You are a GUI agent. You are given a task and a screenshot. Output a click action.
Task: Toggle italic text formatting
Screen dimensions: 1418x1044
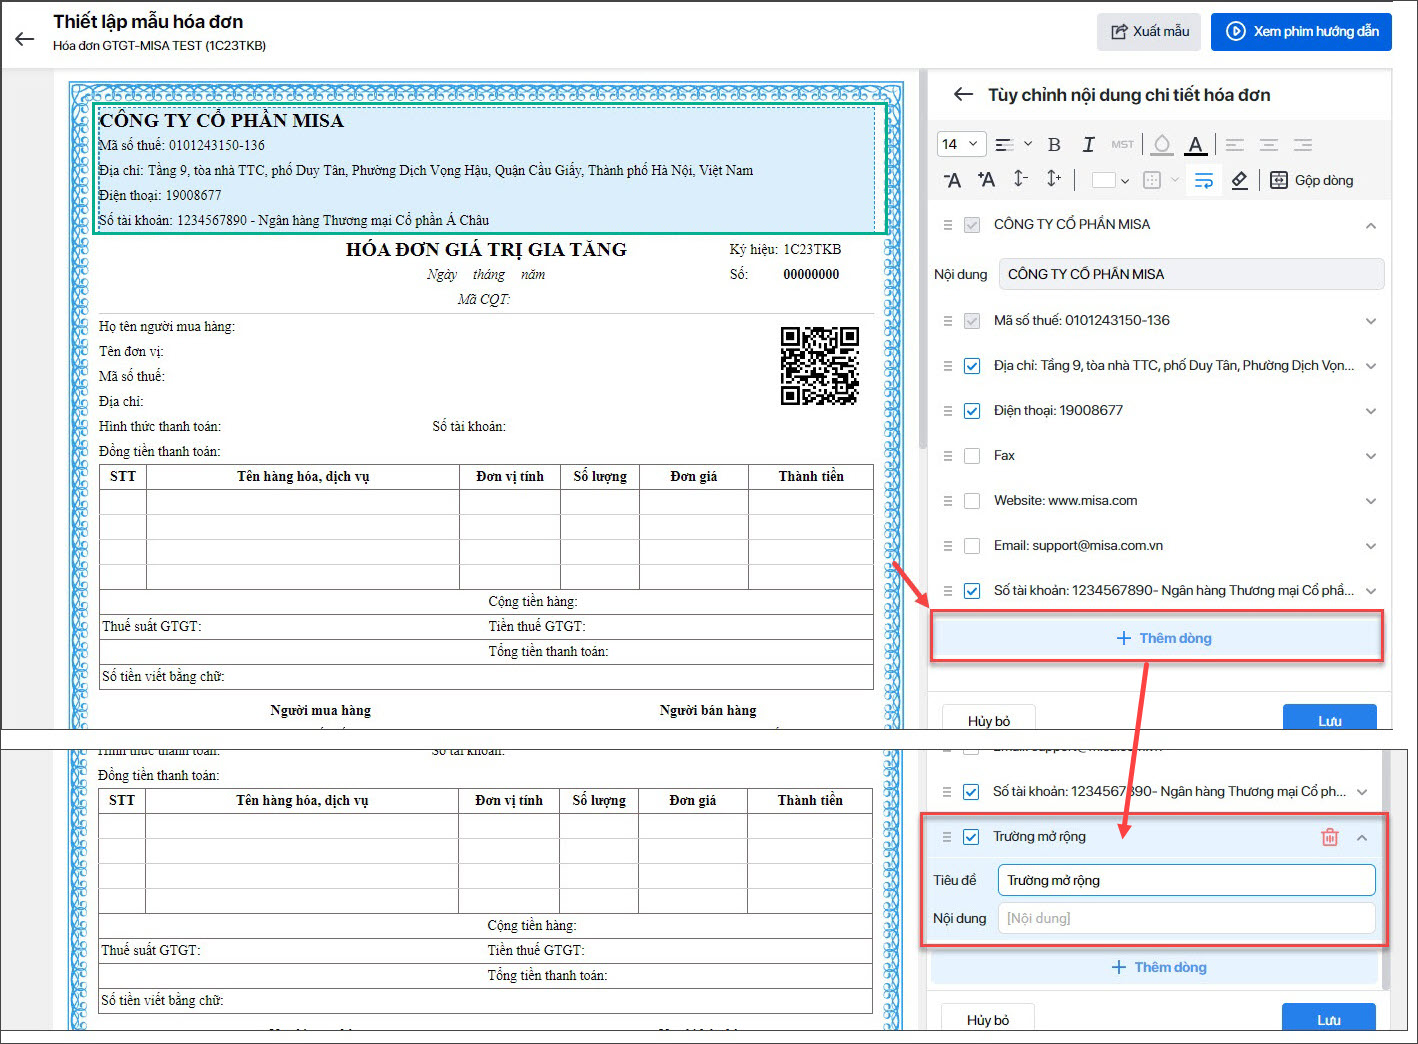pyautogui.click(x=1088, y=145)
